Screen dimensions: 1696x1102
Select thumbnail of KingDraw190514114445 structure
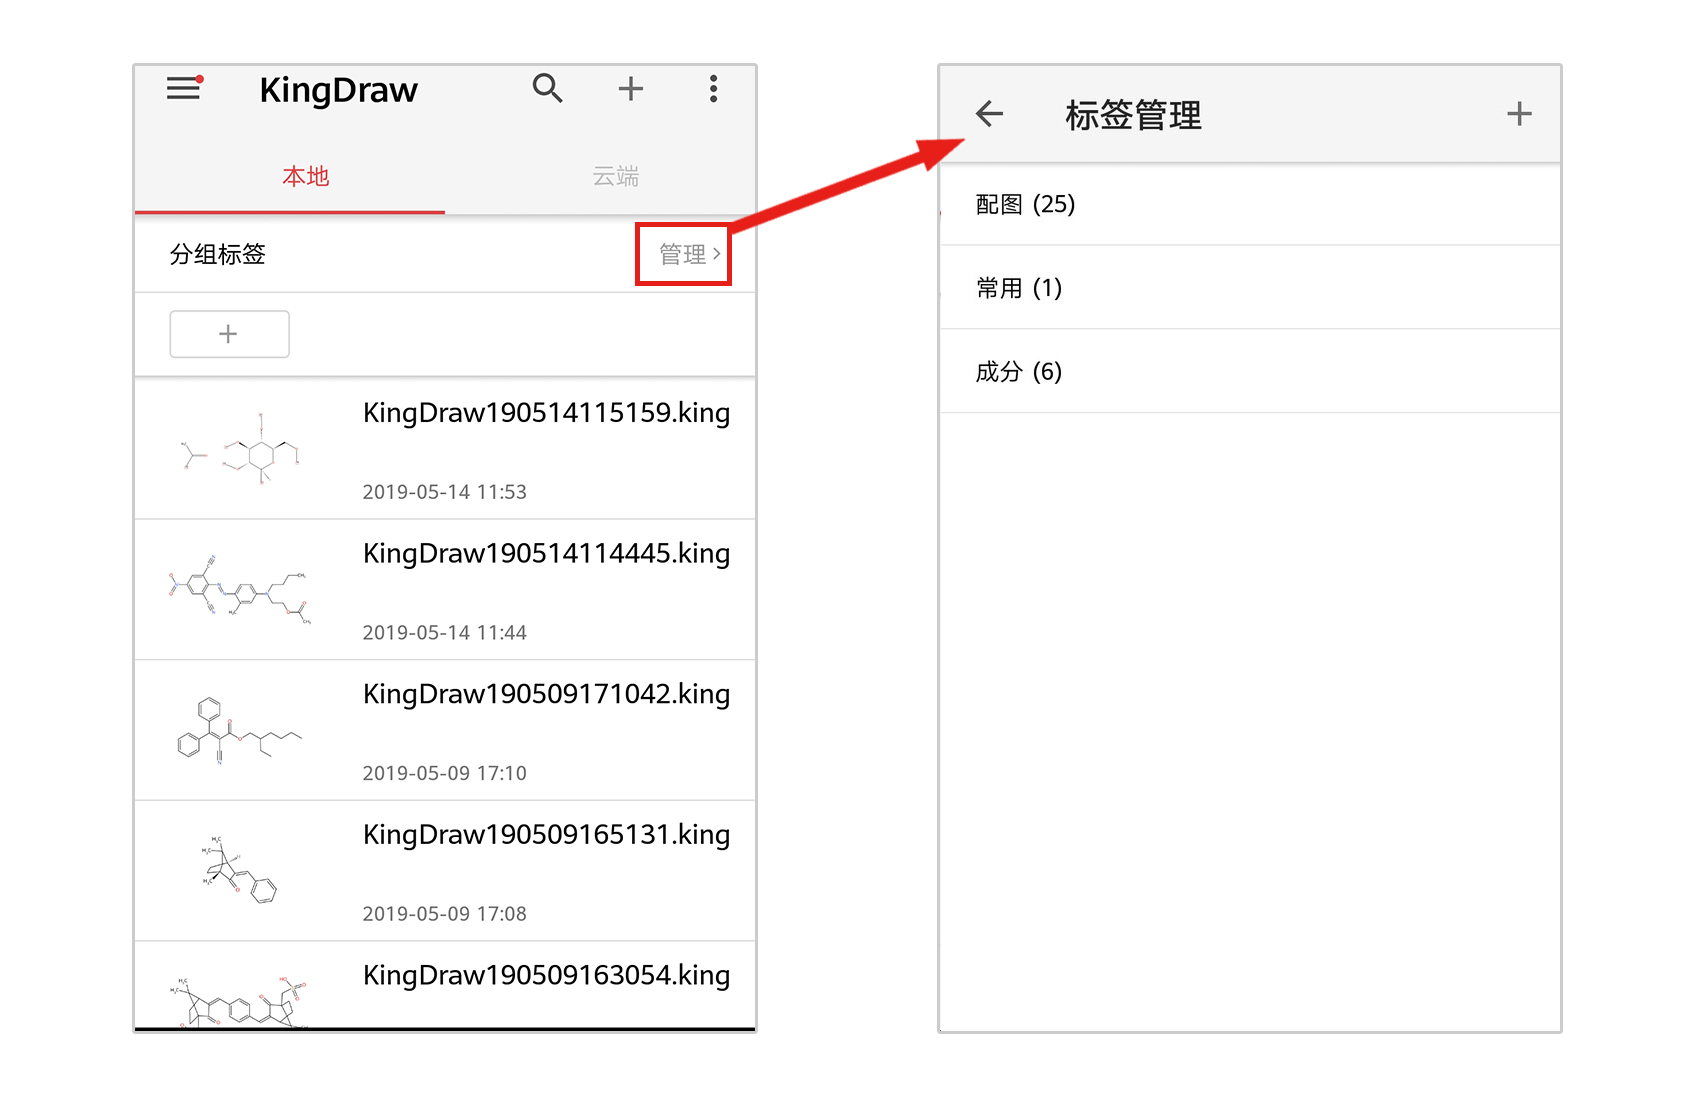[x=240, y=590]
